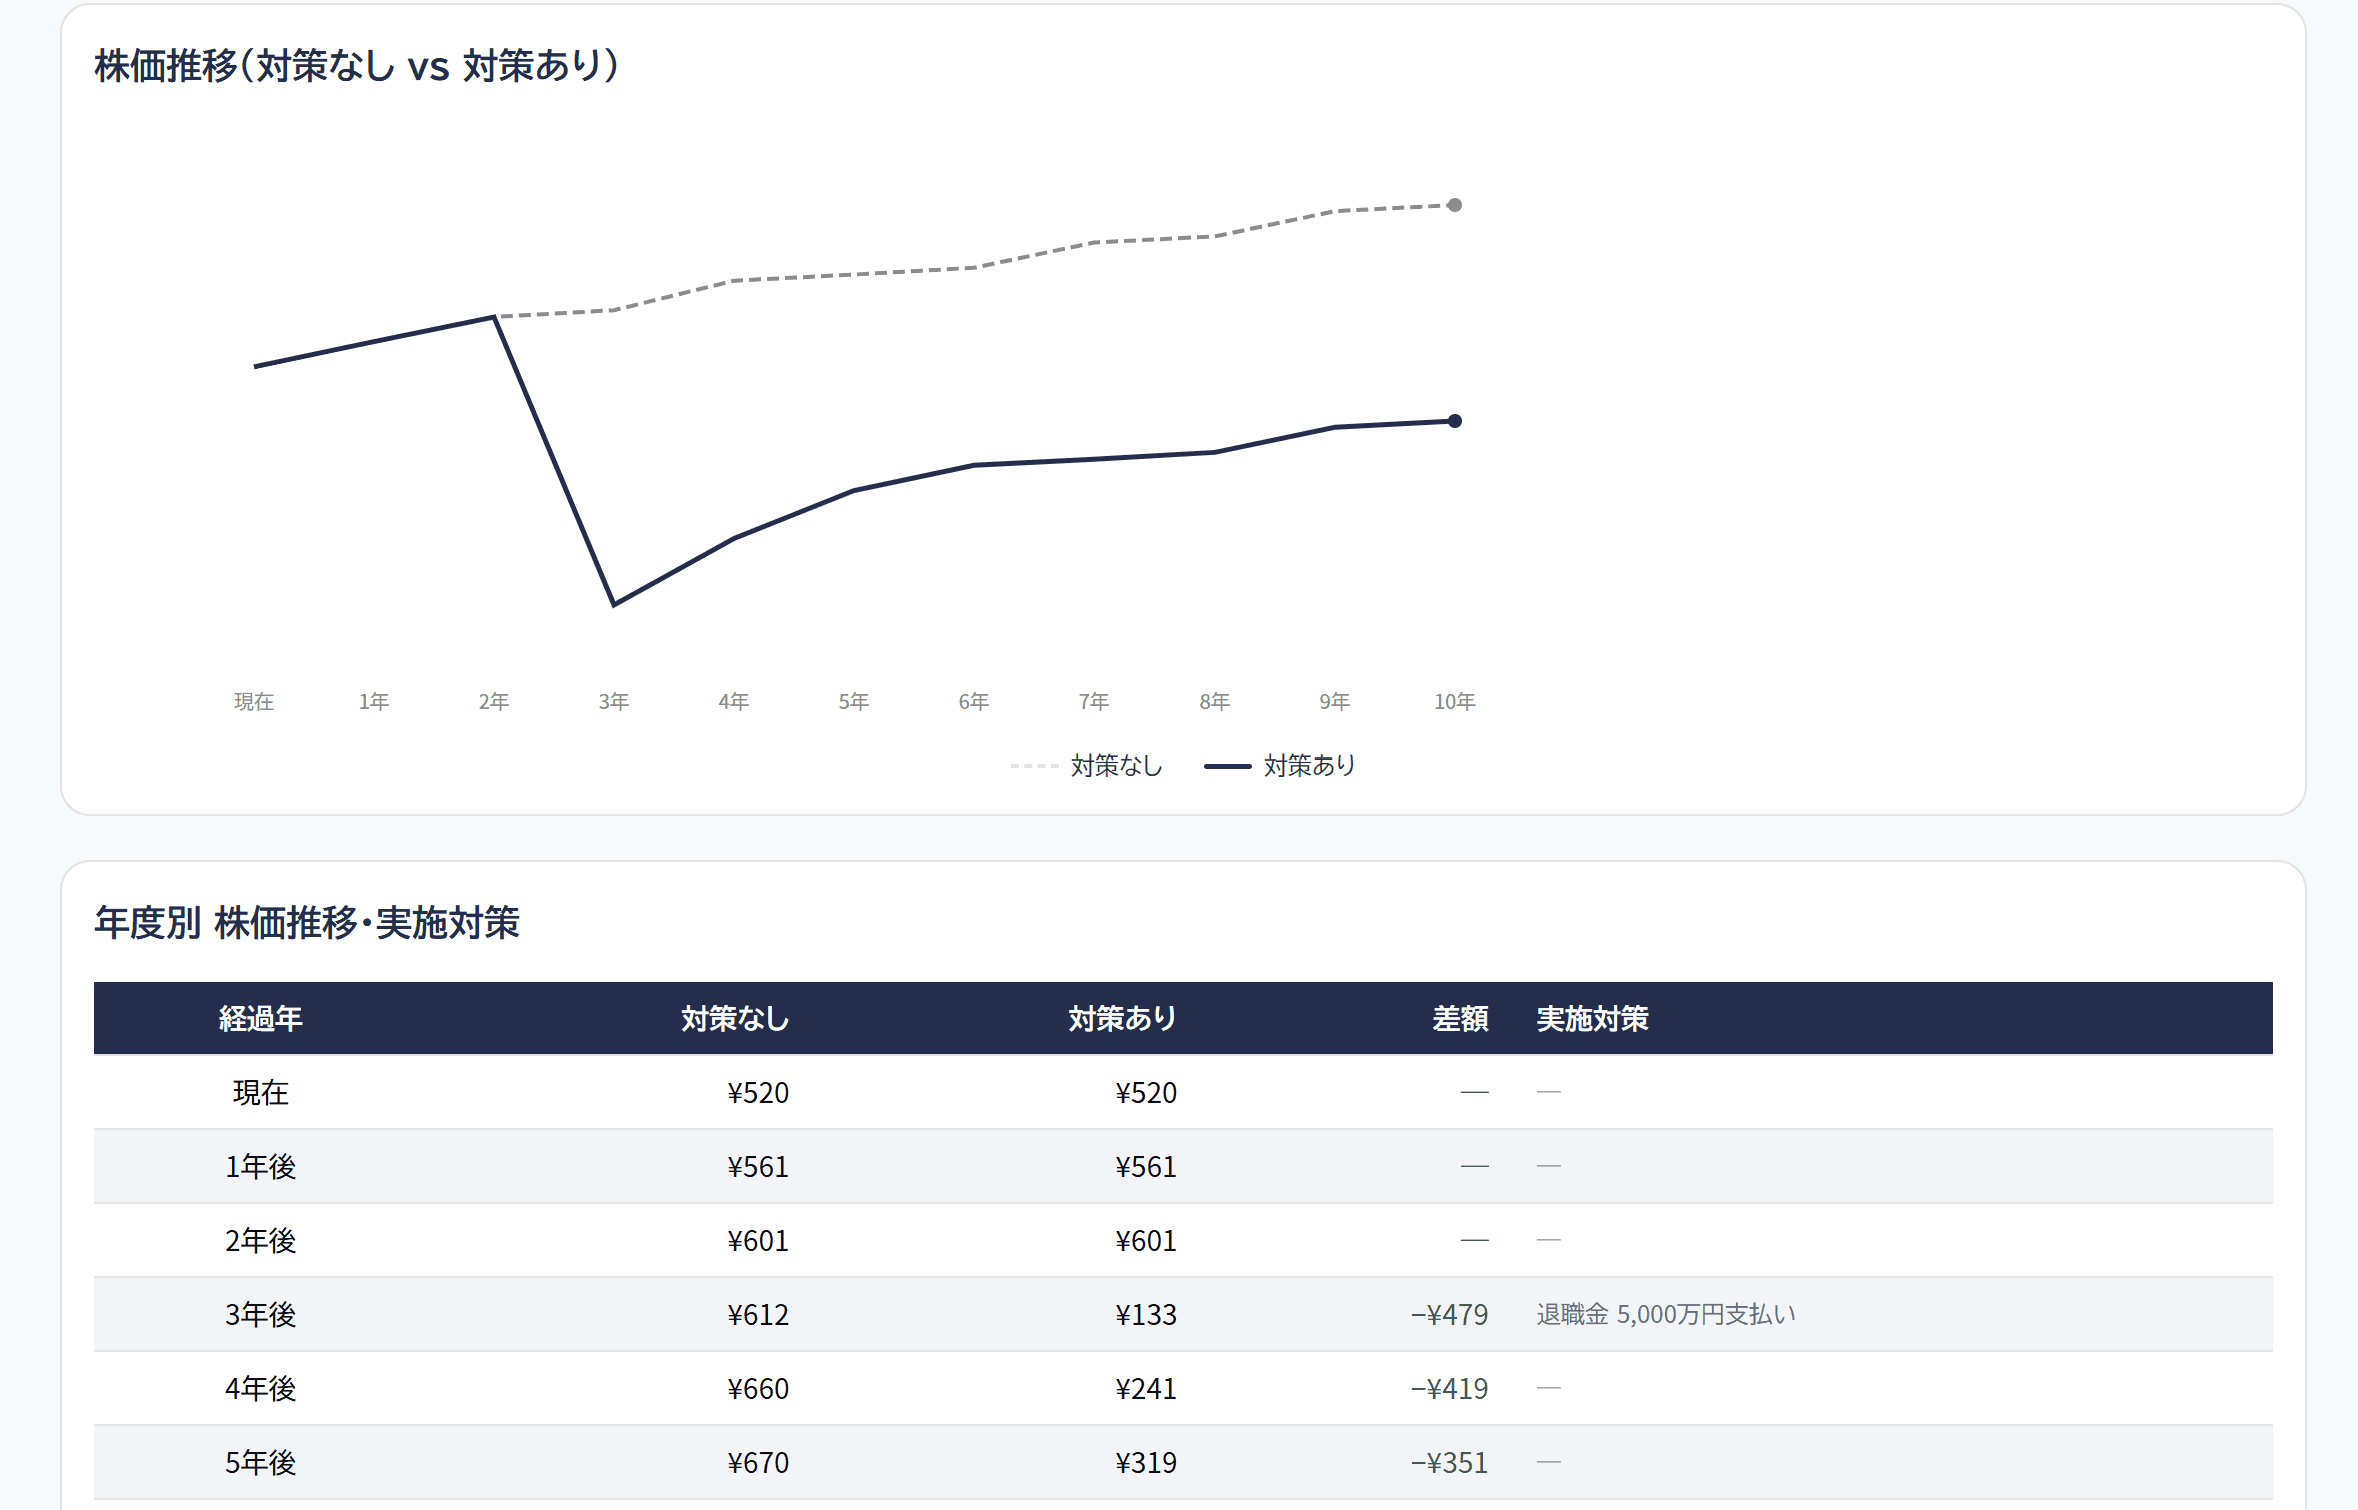Click the ¥133 value in 3年後 row

pyautogui.click(x=1146, y=1315)
